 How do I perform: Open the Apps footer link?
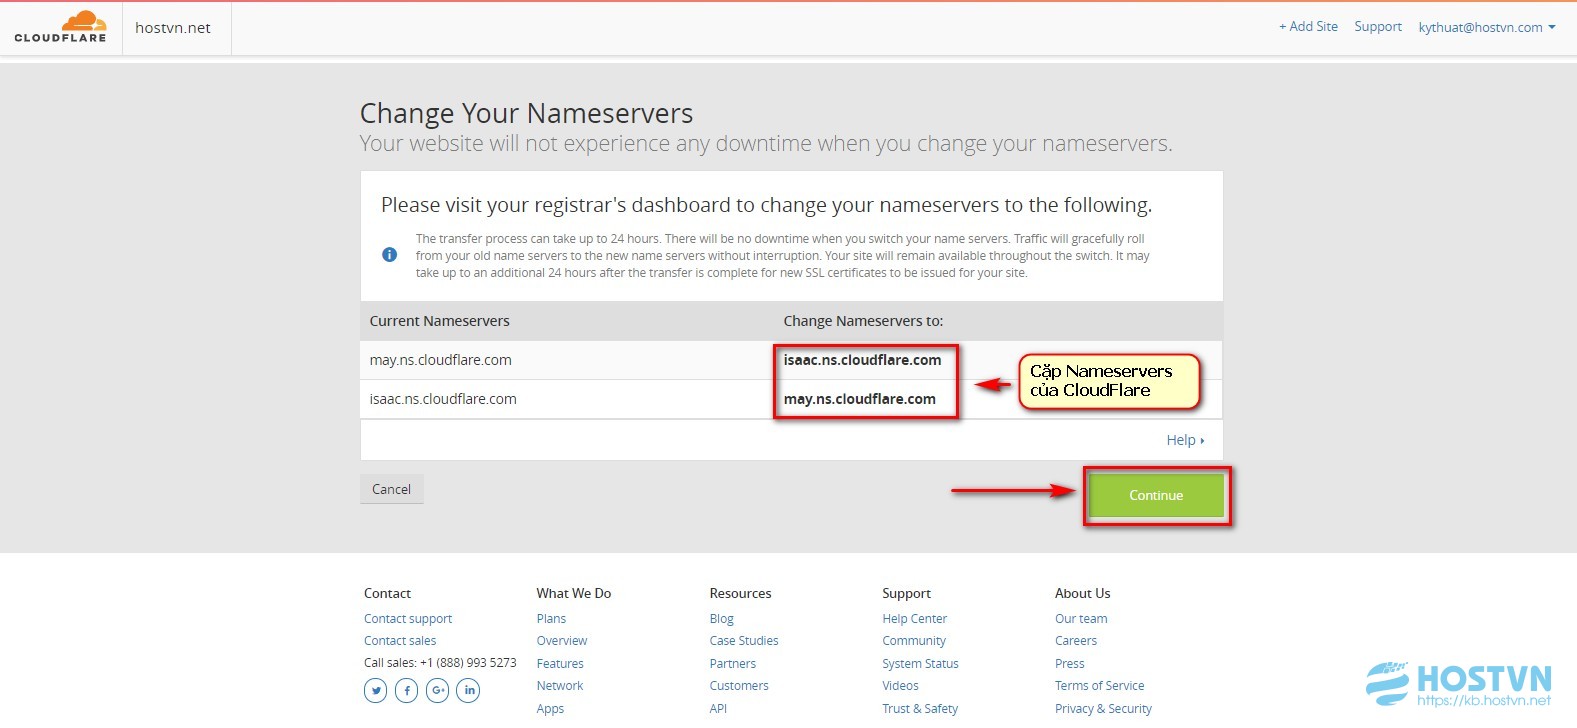pyautogui.click(x=550, y=709)
